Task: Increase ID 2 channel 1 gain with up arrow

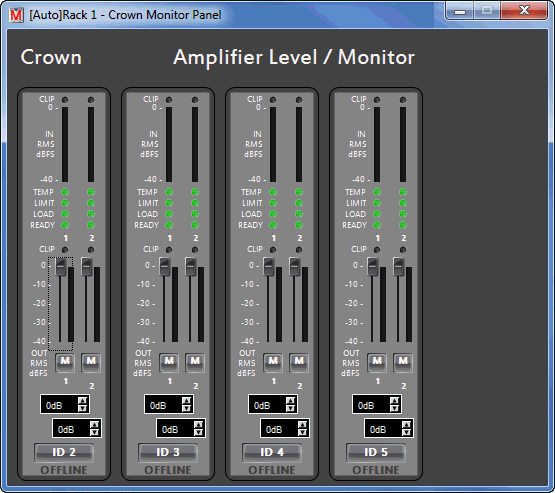Action: (82, 401)
